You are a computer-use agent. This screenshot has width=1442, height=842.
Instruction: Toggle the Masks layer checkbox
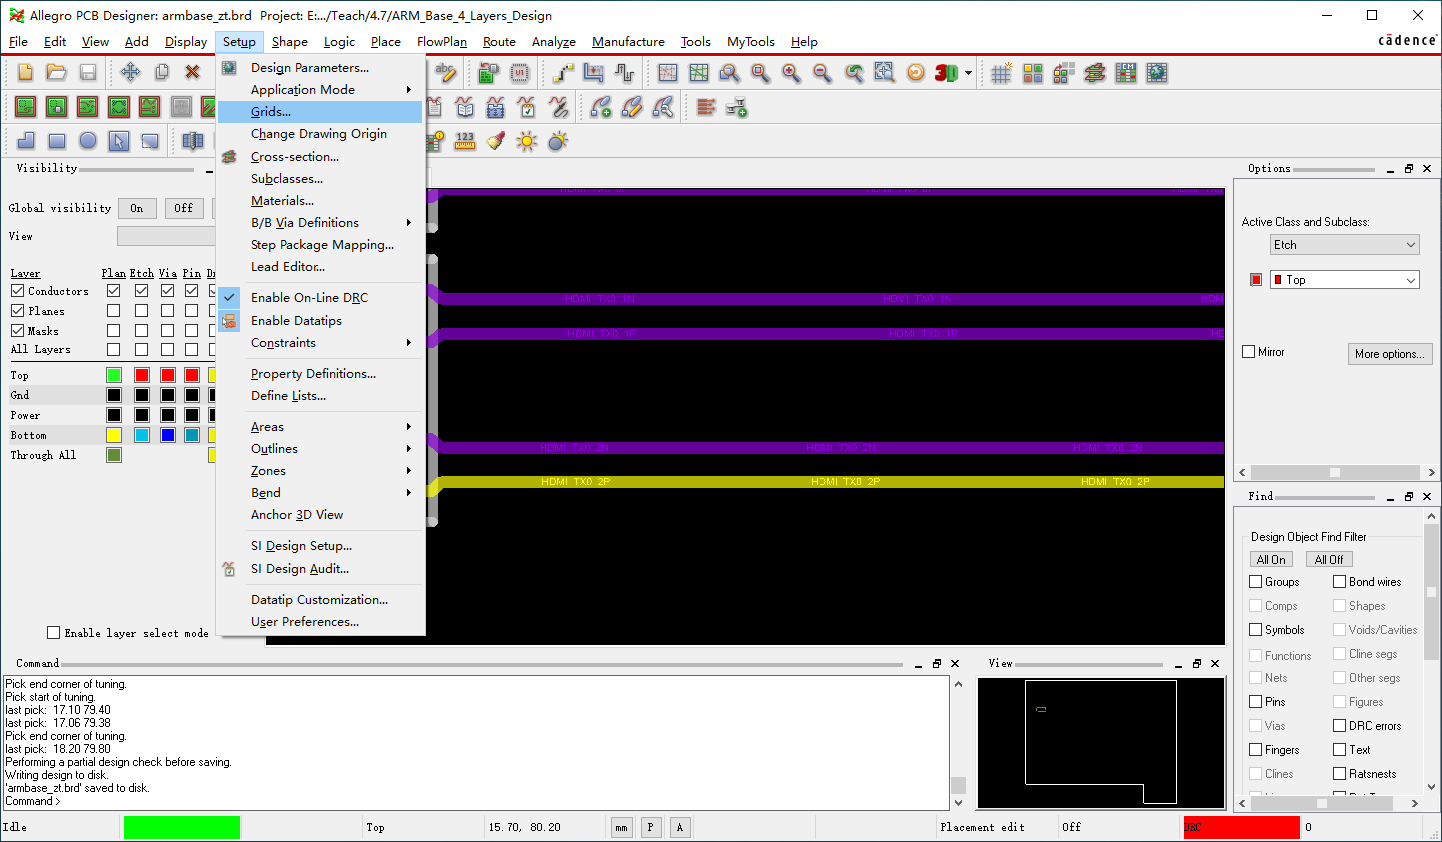pyautogui.click(x=18, y=331)
